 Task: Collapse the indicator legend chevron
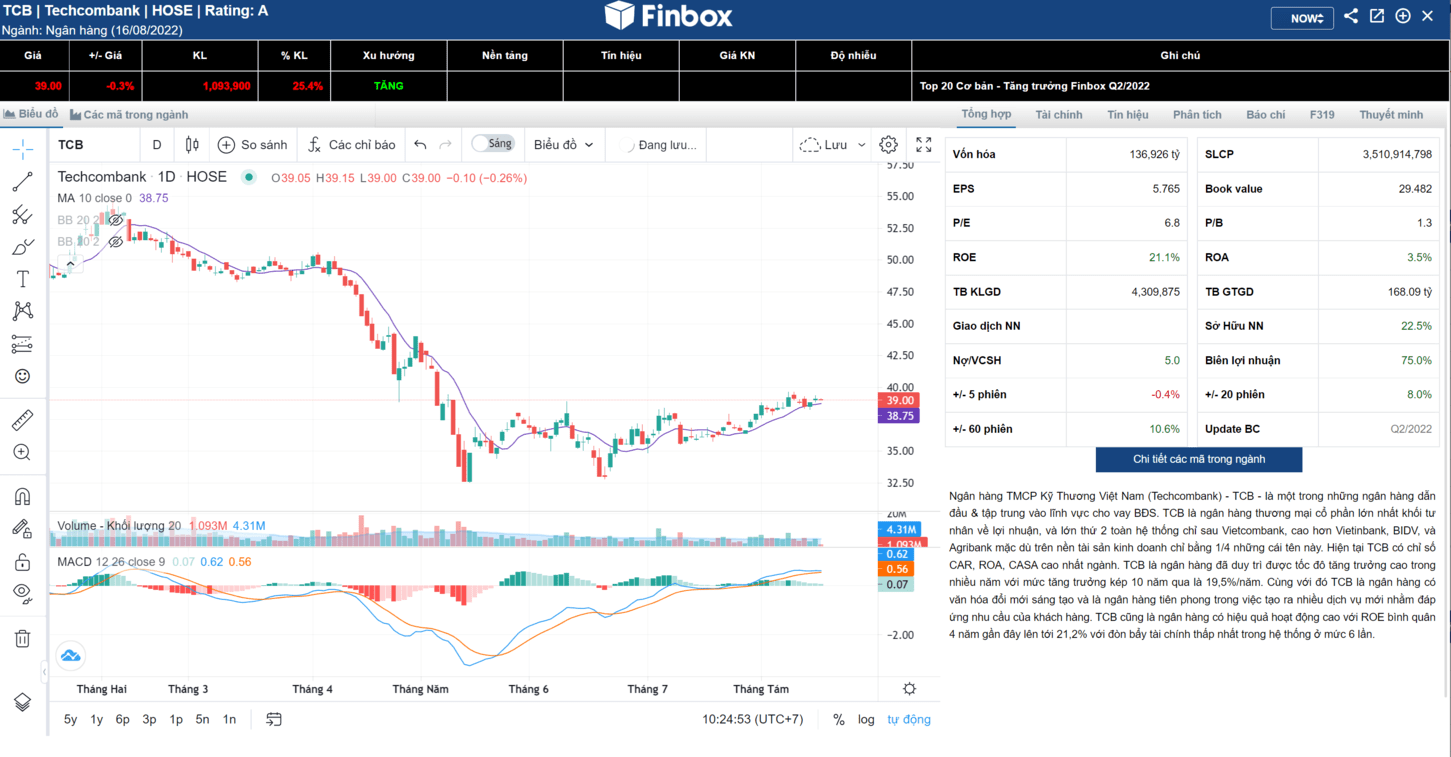tap(70, 265)
